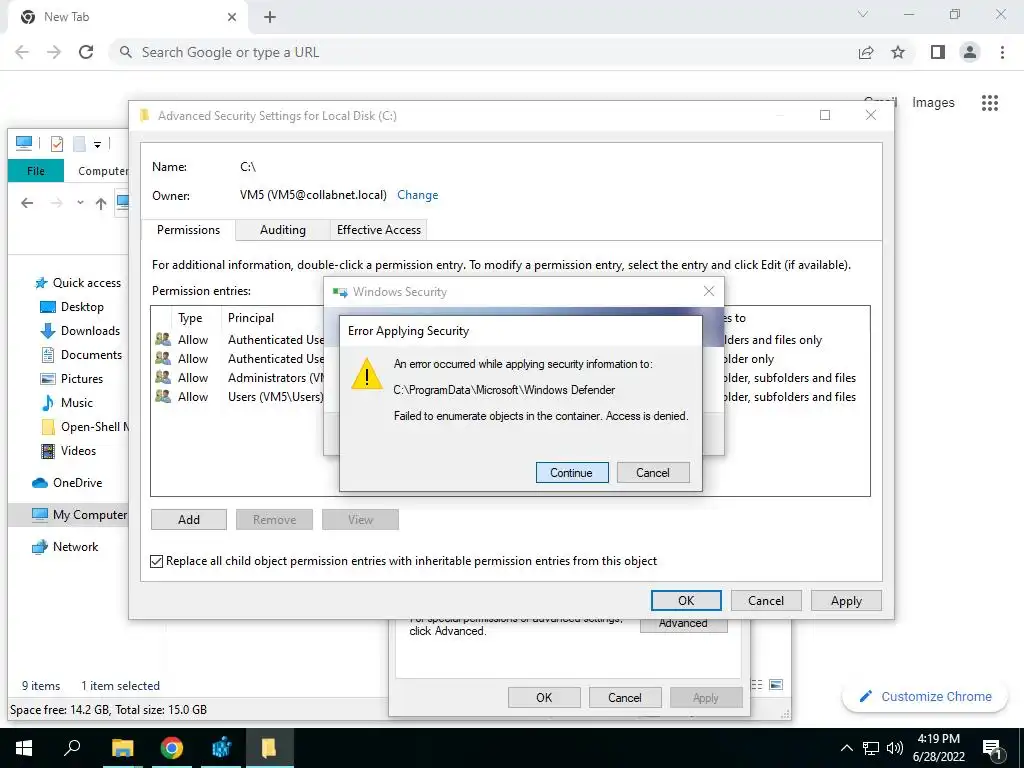
Task: Click Apply in Advanced Security Settings
Action: point(846,600)
